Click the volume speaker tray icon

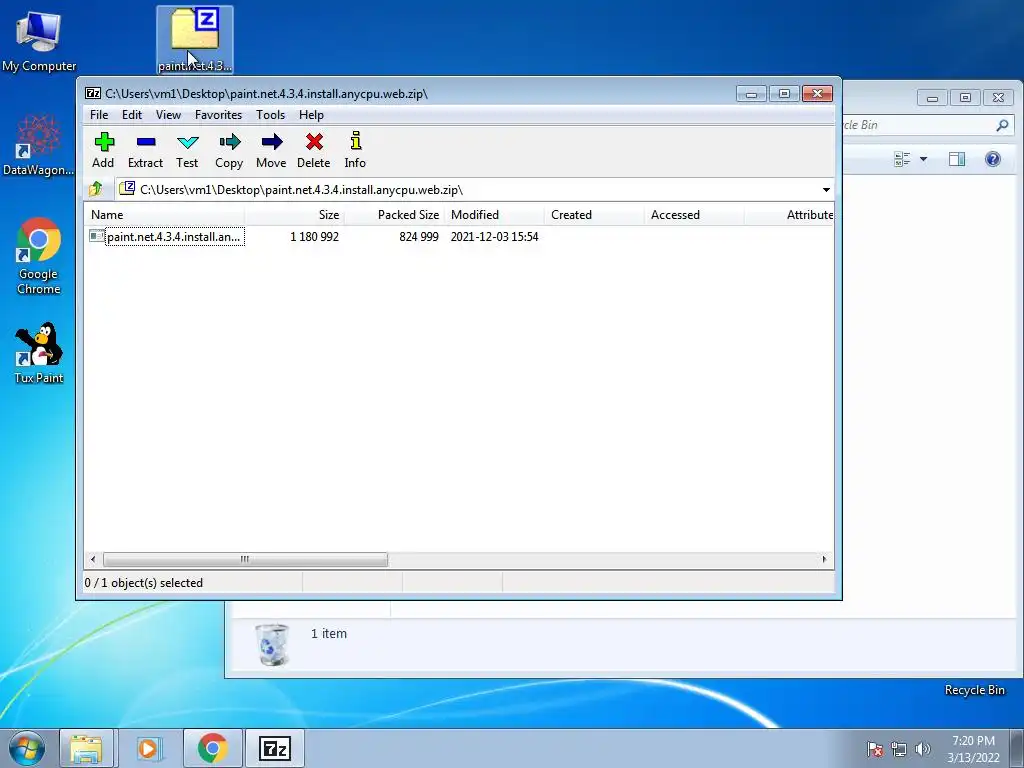click(923, 749)
